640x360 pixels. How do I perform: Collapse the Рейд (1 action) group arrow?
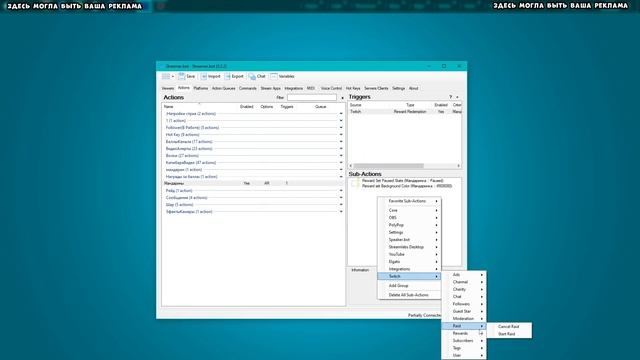pyautogui.click(x=341, y=191)
